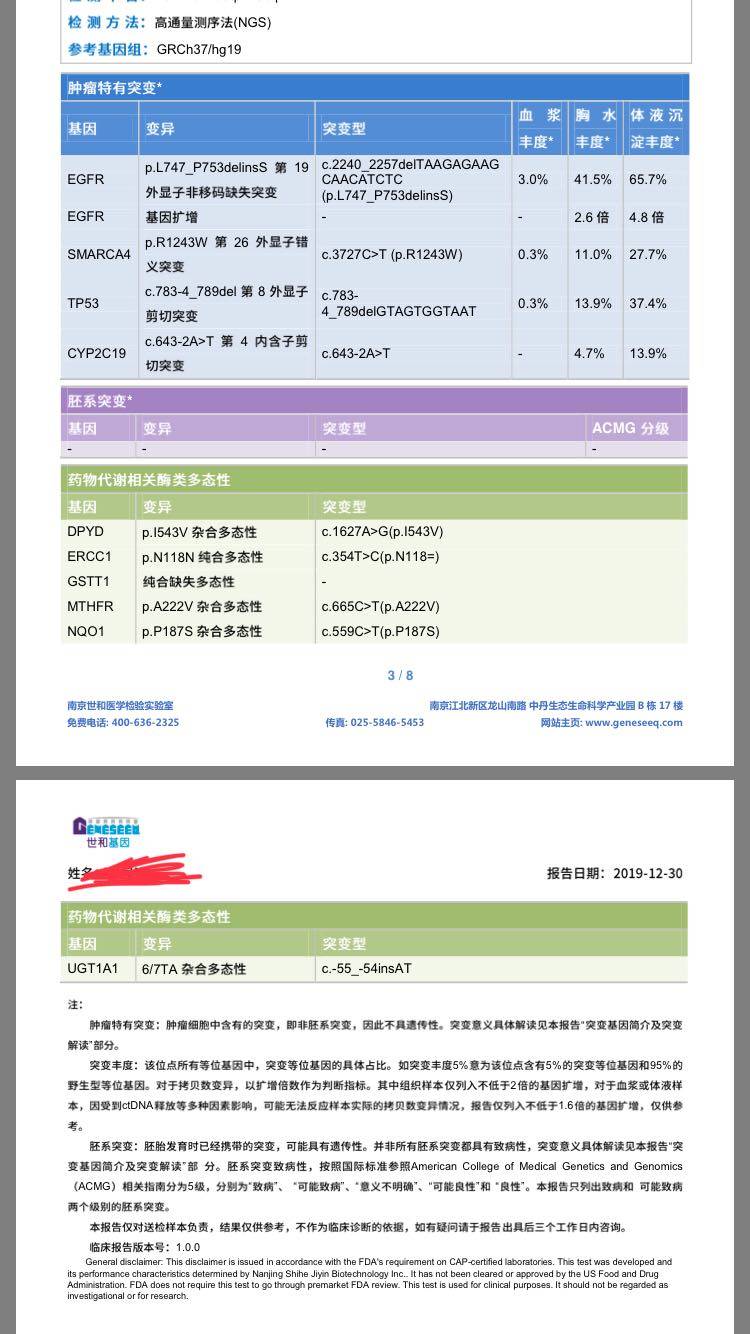Select the DPYD gene entry

coord(86,532)
